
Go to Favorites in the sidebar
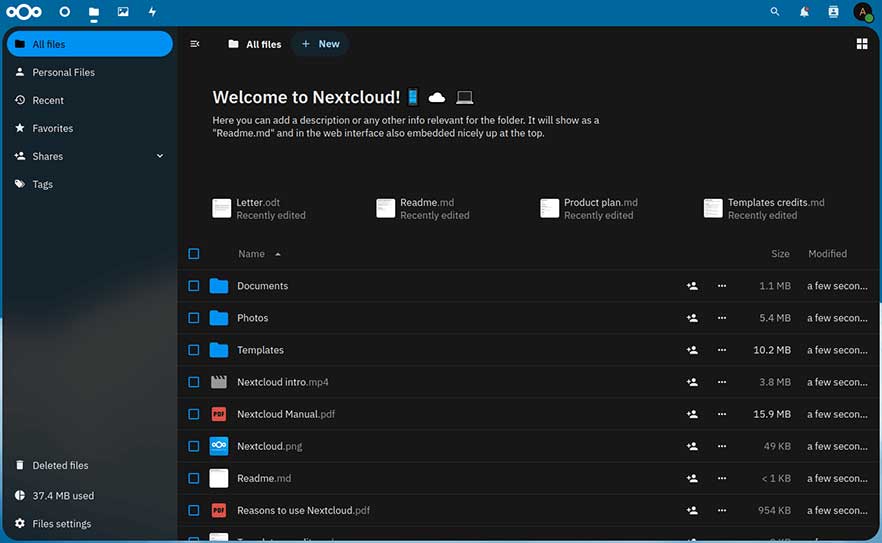point(52,128)
